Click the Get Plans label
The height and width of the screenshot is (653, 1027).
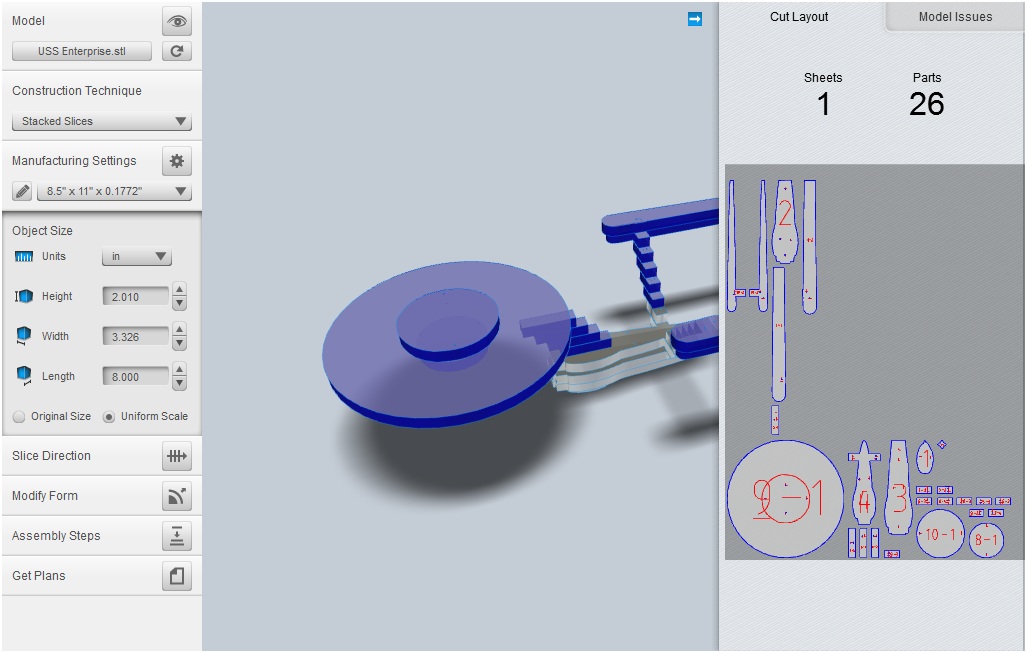click(x=39, y=576)
